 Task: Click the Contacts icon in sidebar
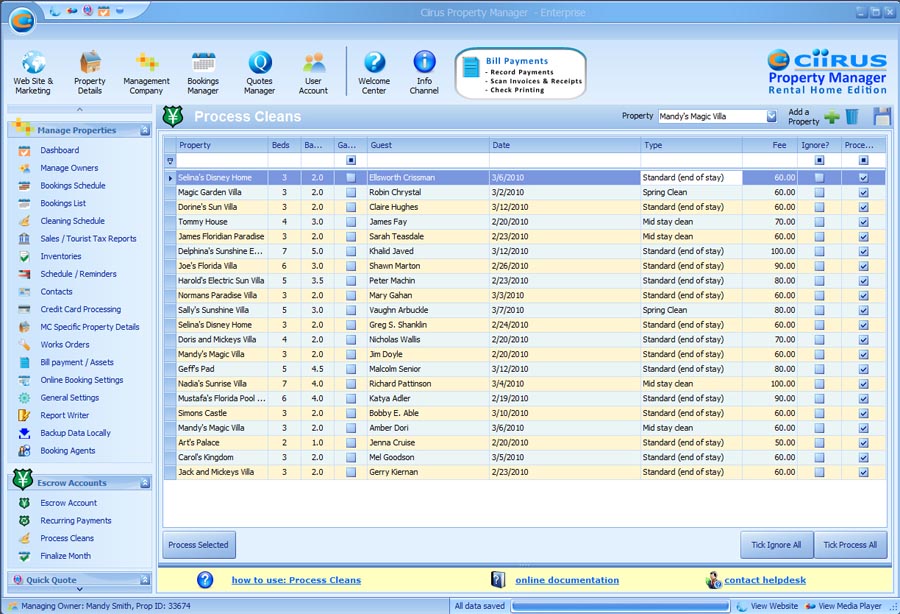tap(24, 292)
